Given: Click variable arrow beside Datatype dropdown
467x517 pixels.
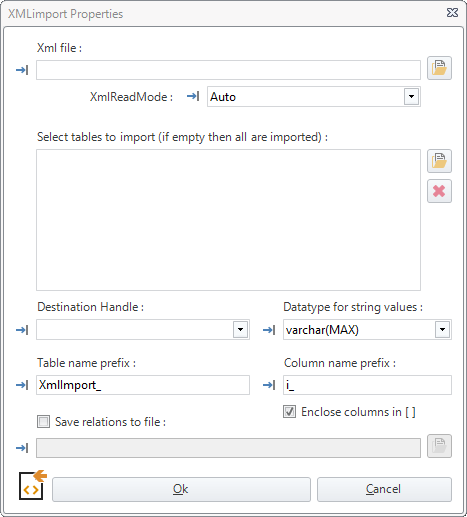Looking at the screenshot, I should (269, 330).
